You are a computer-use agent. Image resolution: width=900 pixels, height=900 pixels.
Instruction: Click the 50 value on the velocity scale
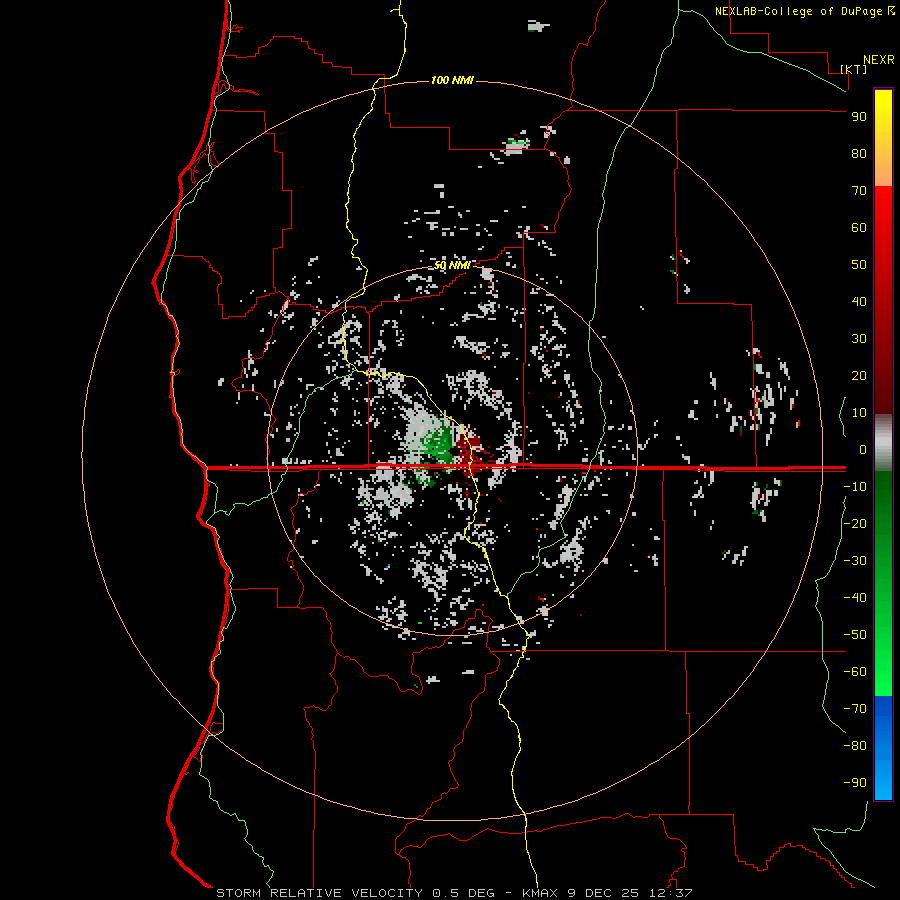tap(859, 265)
